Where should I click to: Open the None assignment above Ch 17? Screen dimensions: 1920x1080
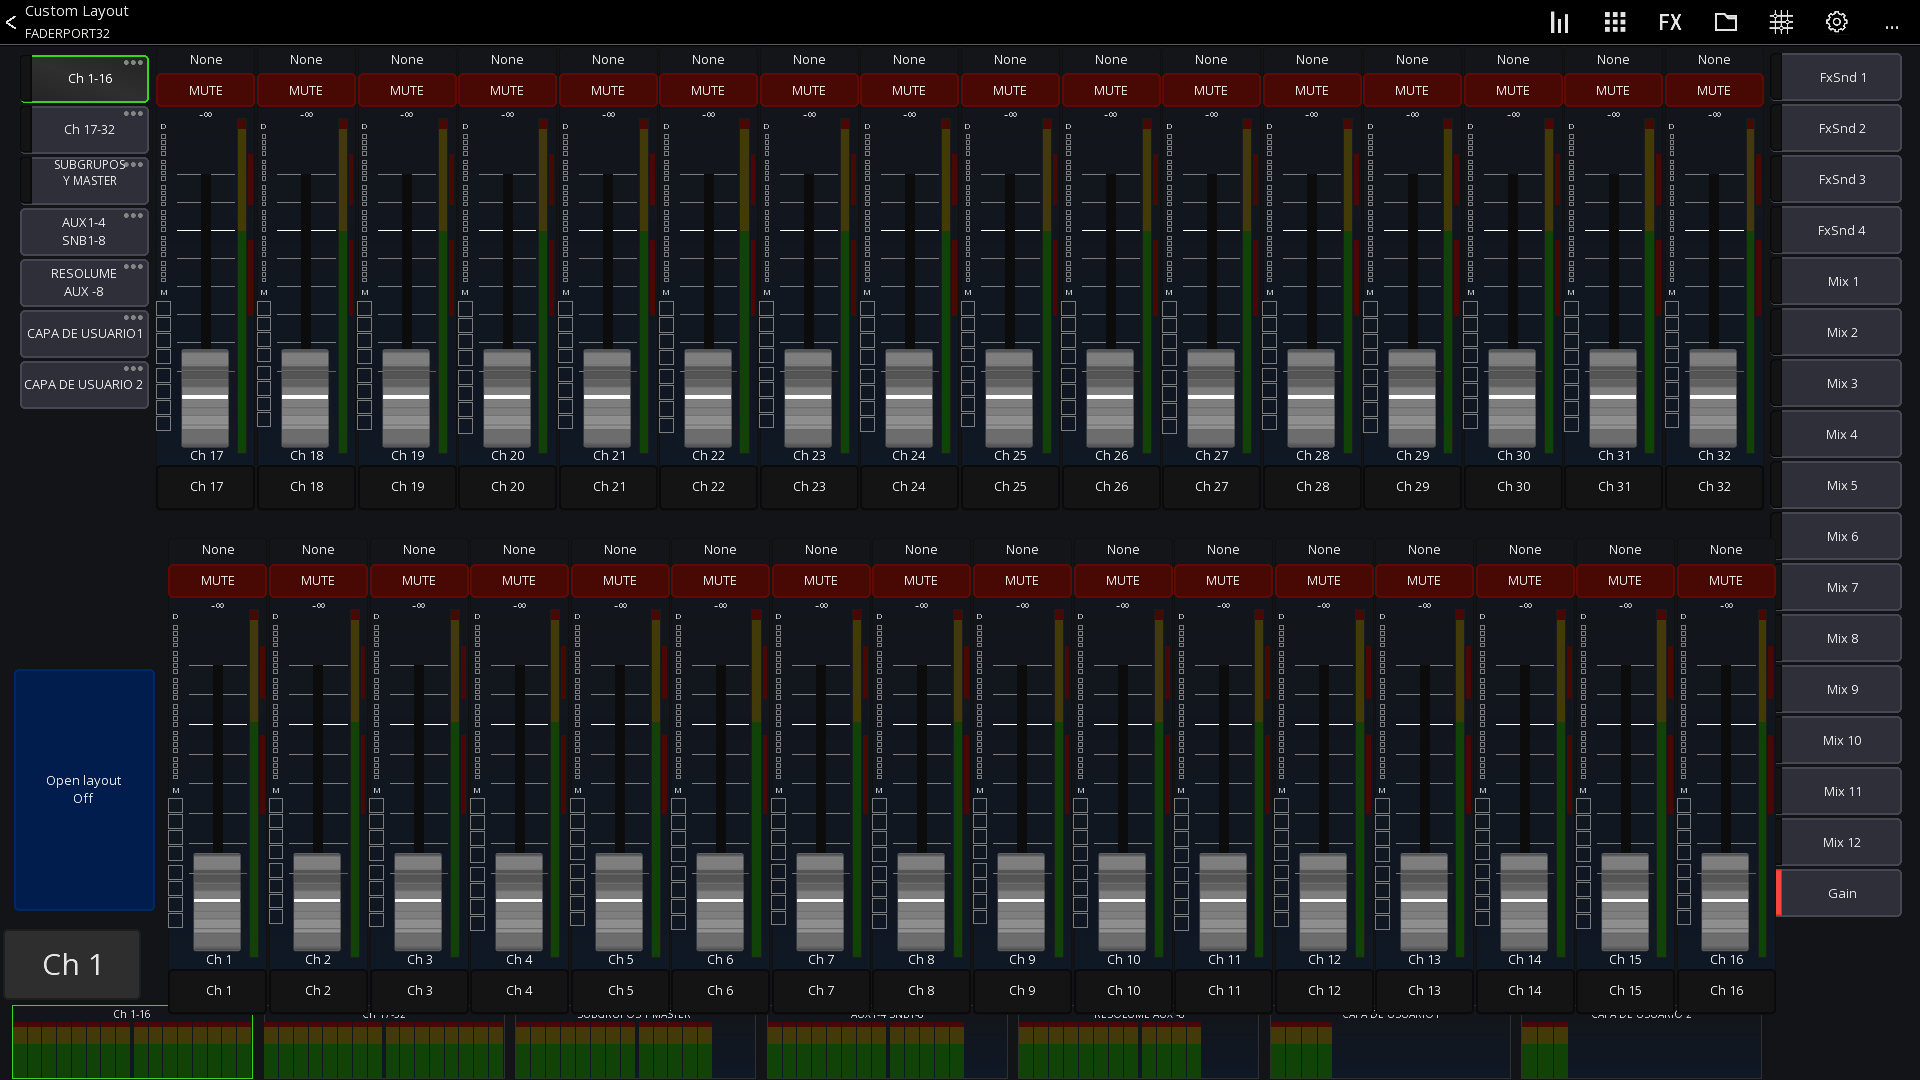[x=206, y=60]
